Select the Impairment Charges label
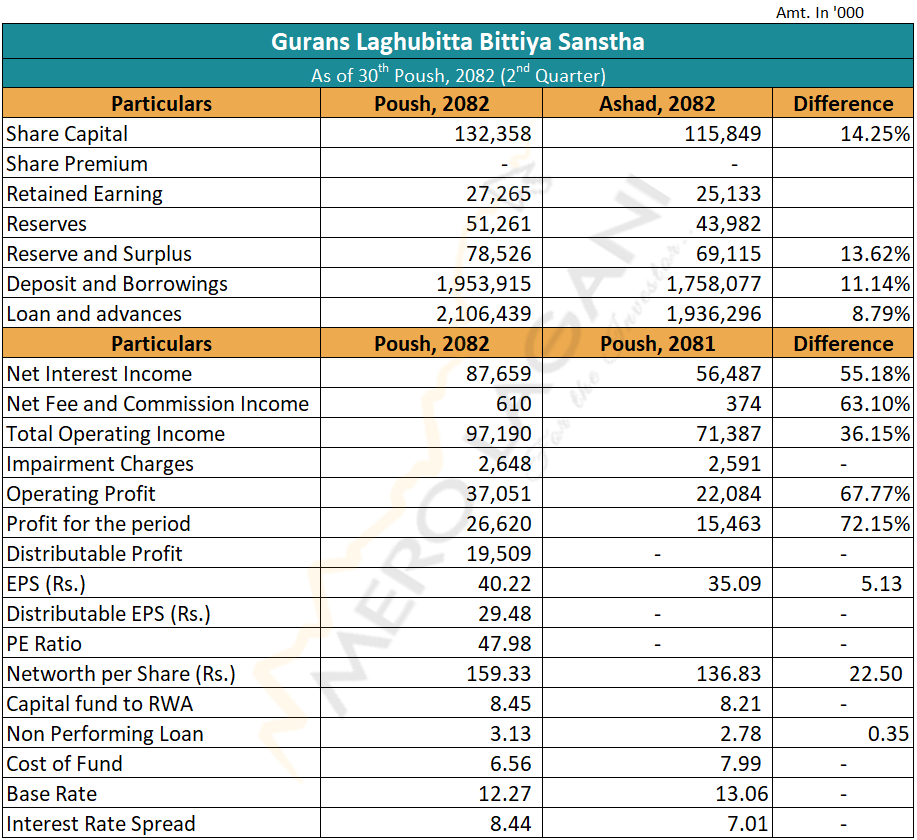The width and height of the screenshot is (917, 840). pyautogui.click(x=100, y=464)
